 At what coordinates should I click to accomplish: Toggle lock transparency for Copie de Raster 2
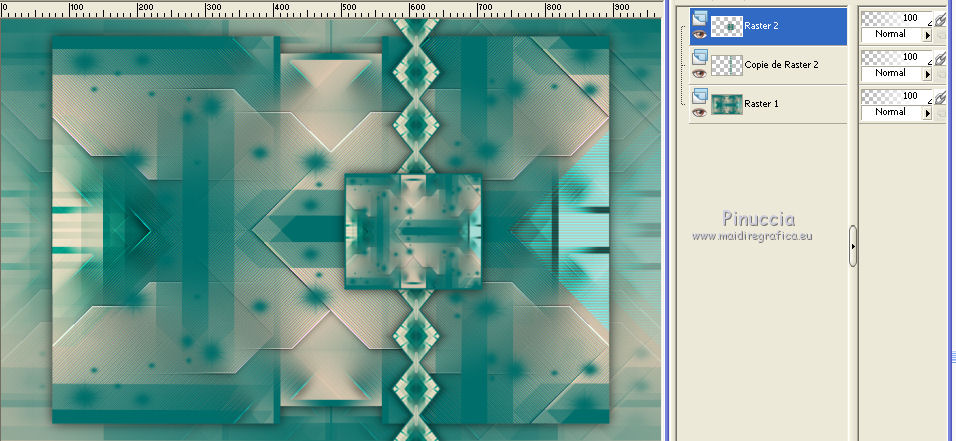point(940,74)
